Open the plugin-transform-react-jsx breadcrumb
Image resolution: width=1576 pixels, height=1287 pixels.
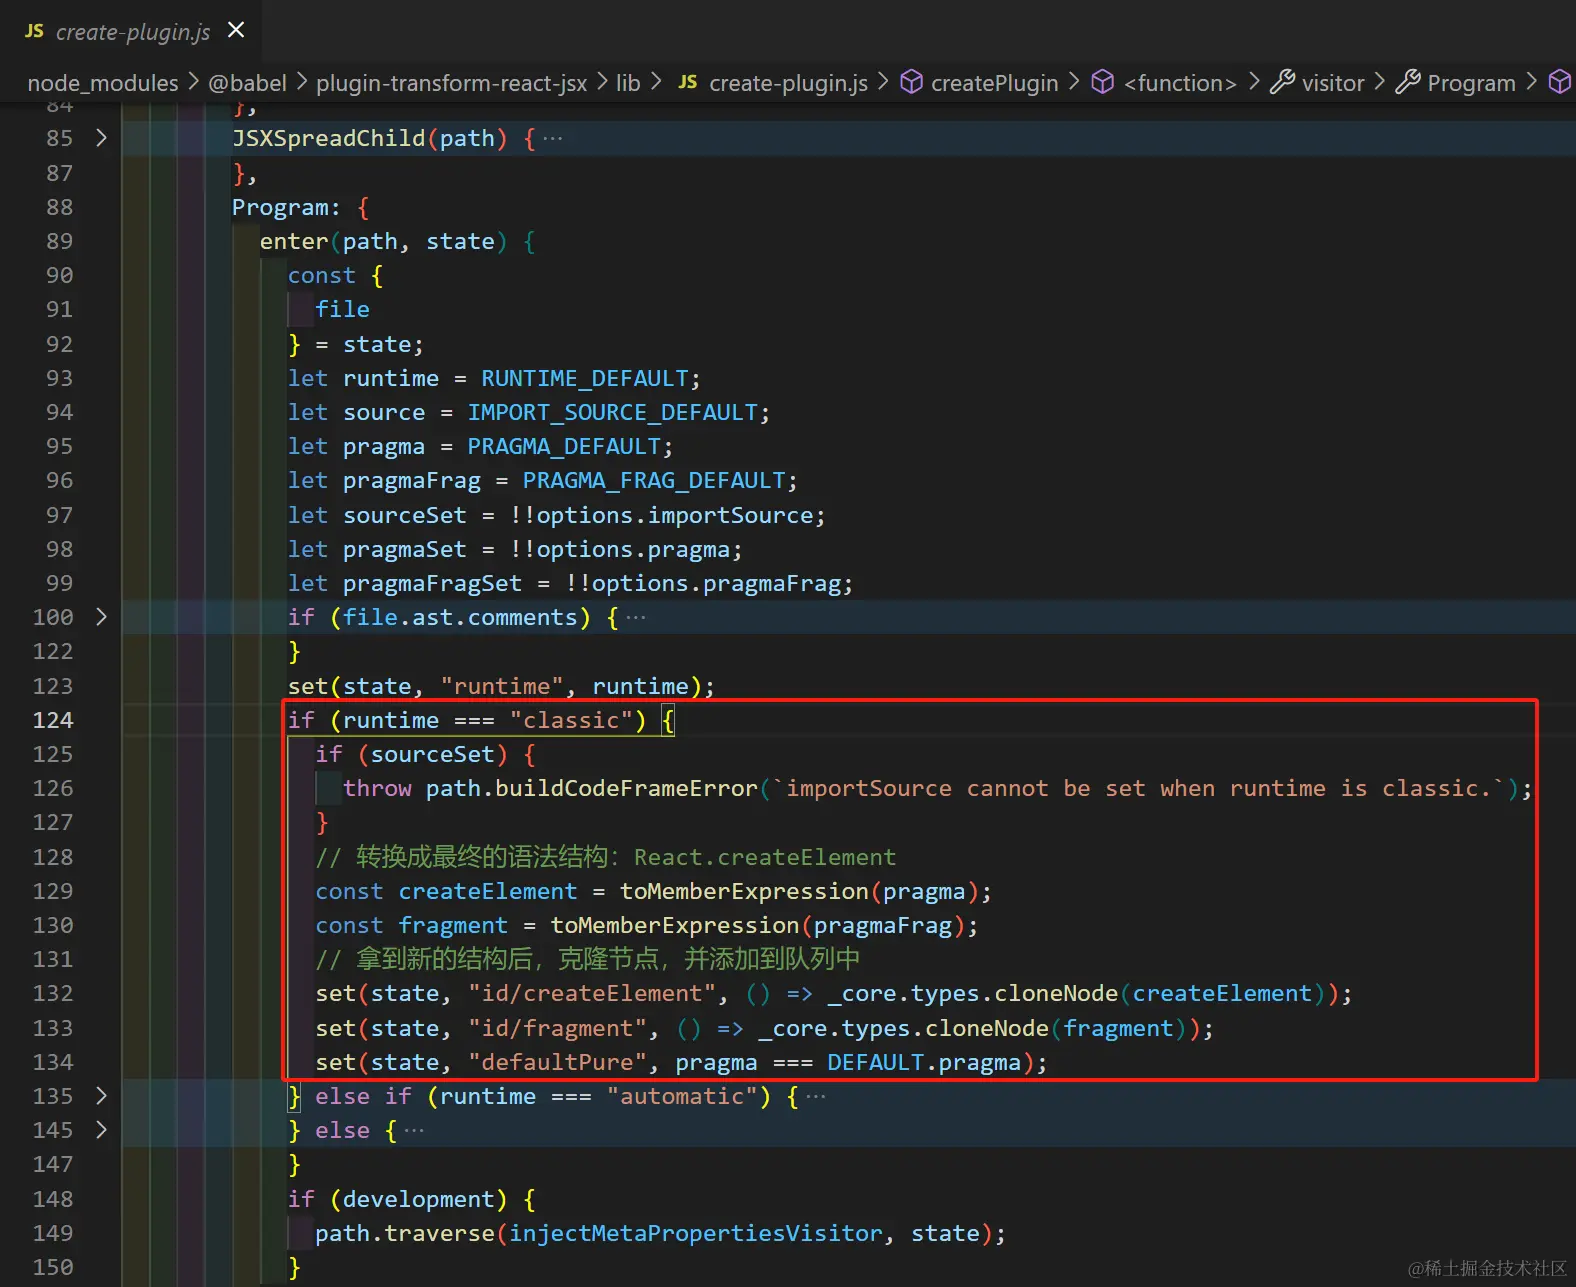(452, 83)
